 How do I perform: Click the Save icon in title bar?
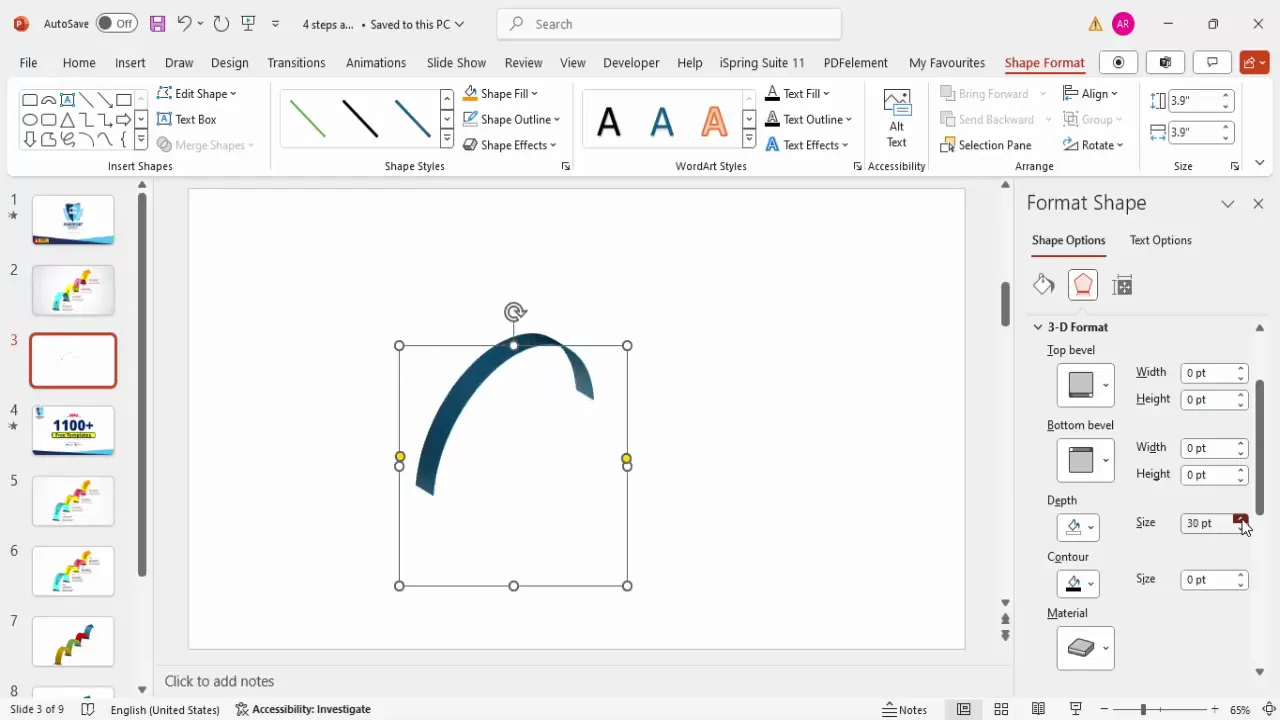pyautogui.click(x=157, y=23)
